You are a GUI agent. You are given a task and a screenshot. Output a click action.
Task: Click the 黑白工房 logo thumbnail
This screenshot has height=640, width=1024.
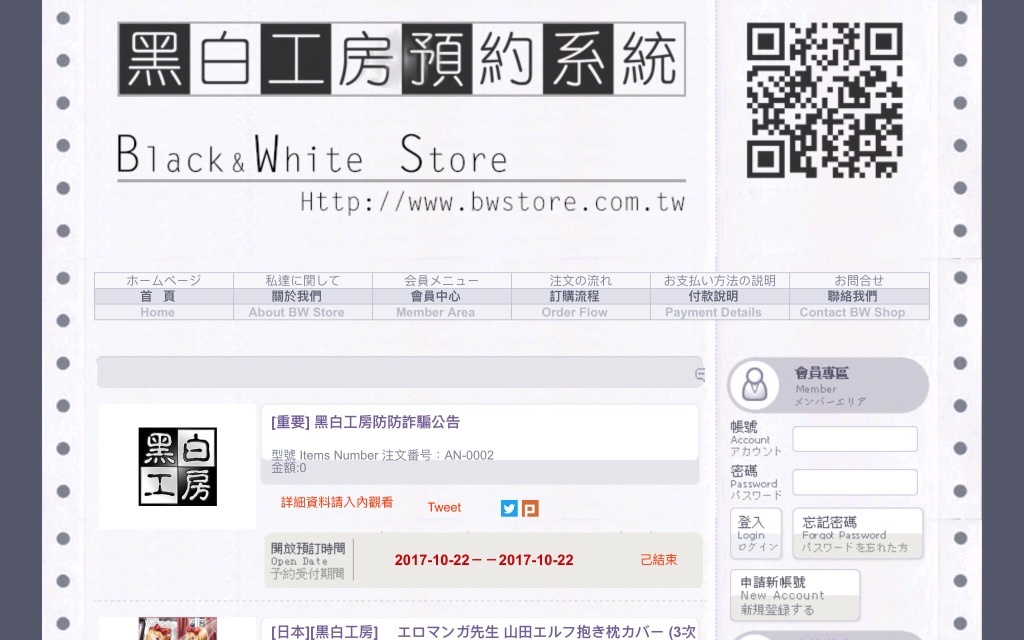tap(178, 466)
